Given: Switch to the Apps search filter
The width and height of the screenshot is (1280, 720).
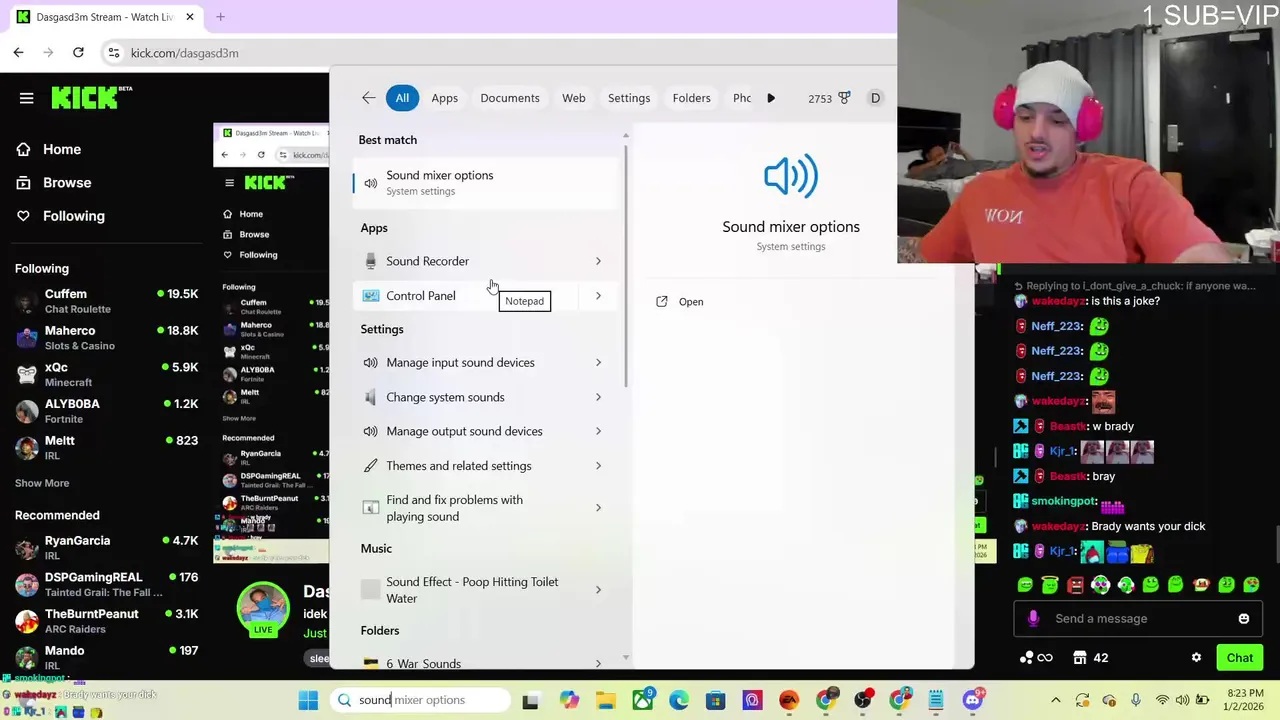Looking at the screenshot, I should click(444, 98).
